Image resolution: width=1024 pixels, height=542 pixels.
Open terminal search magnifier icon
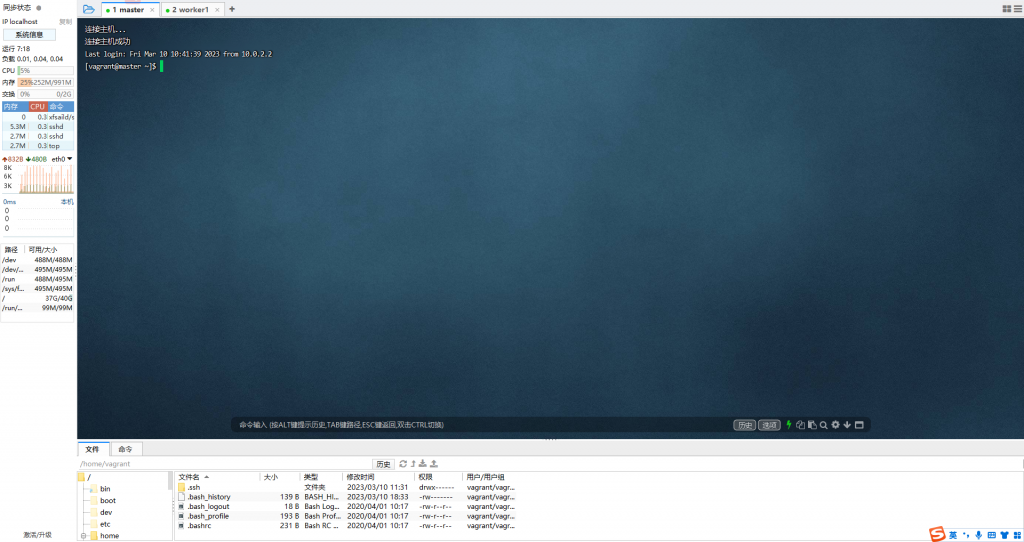(824, 424)
